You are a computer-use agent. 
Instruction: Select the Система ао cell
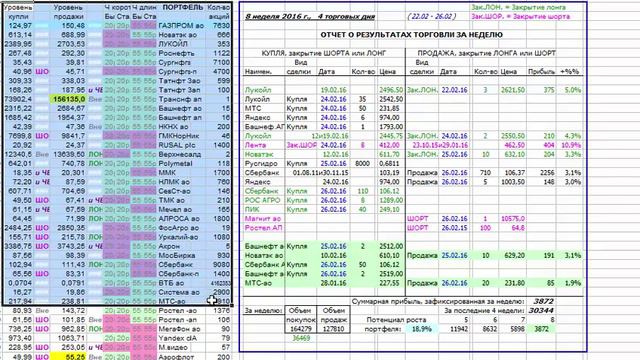coord(179,292)
